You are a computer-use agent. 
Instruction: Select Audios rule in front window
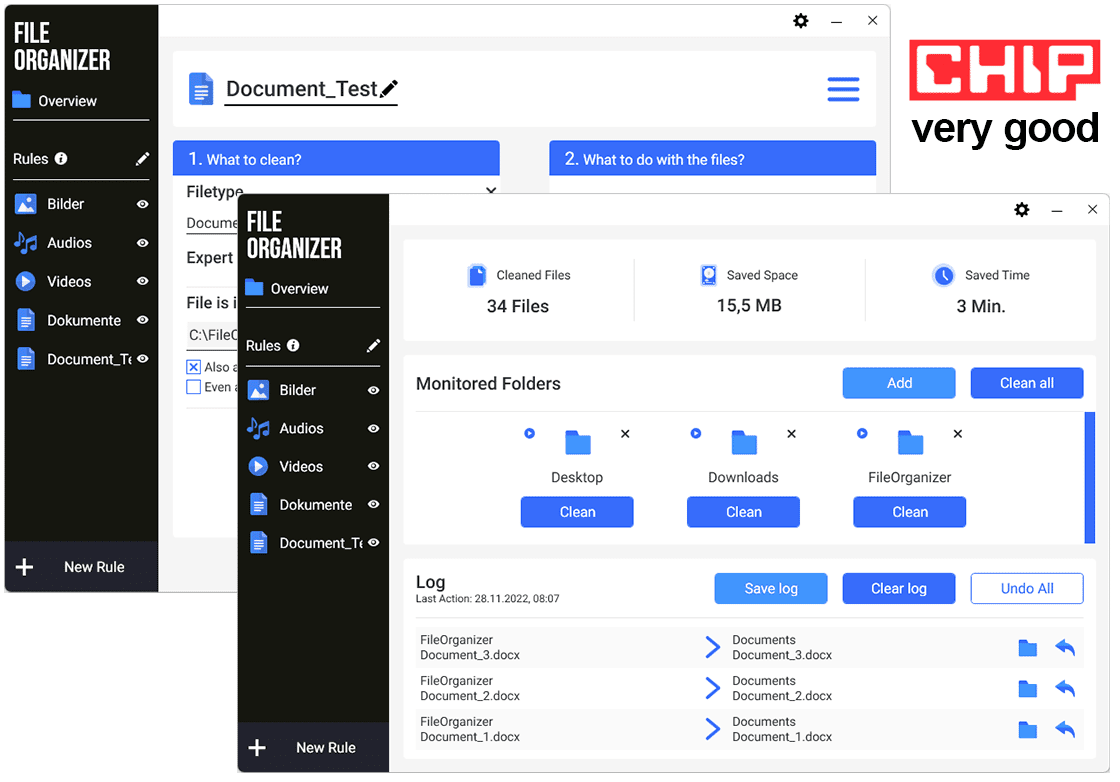301,428
